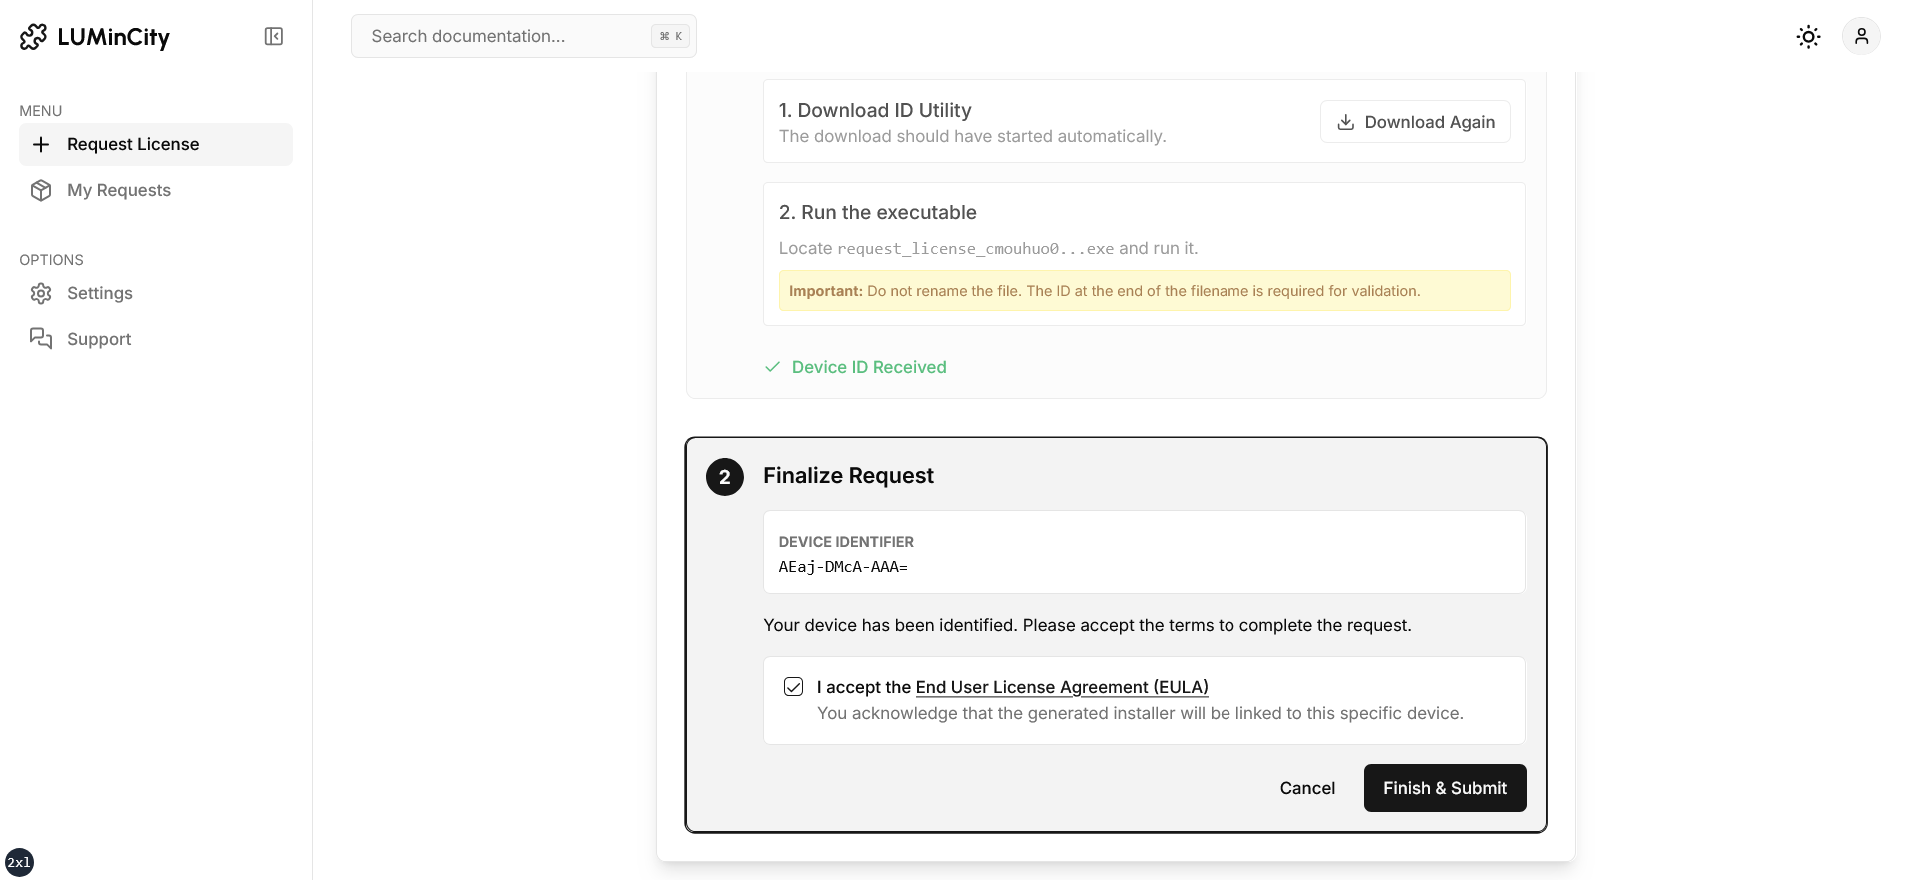Select Request License in the menu
Viewport: 1920px width, 880px height.
156,145
